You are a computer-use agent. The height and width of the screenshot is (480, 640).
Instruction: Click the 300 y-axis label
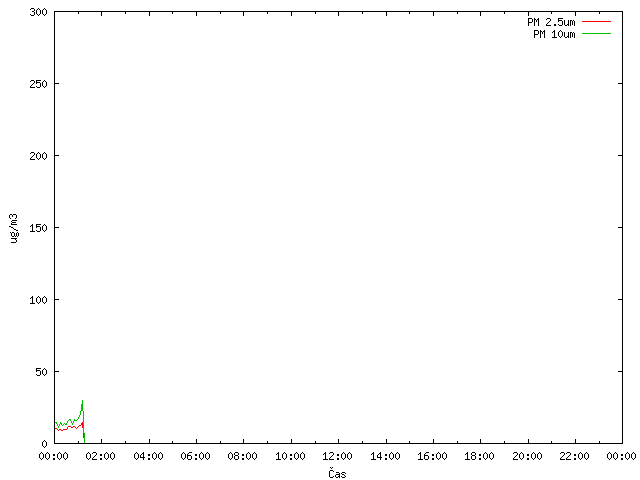click(38, 12)
